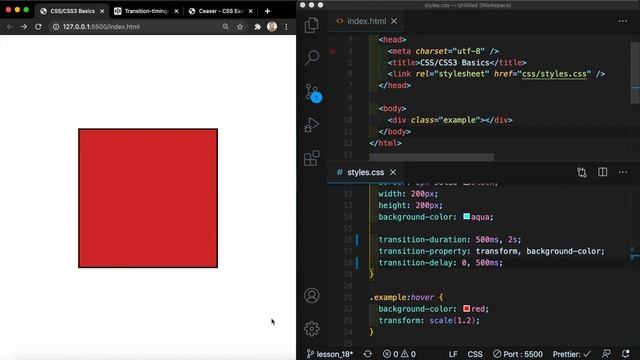Open problems errors and warnings counter

399,354
